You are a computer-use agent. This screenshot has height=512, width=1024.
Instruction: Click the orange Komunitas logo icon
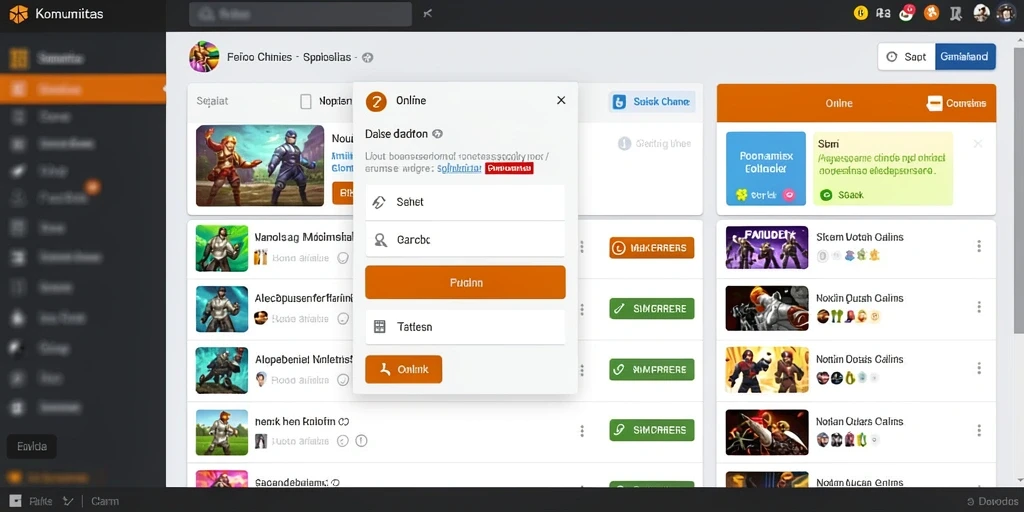[x=18, y=14]
